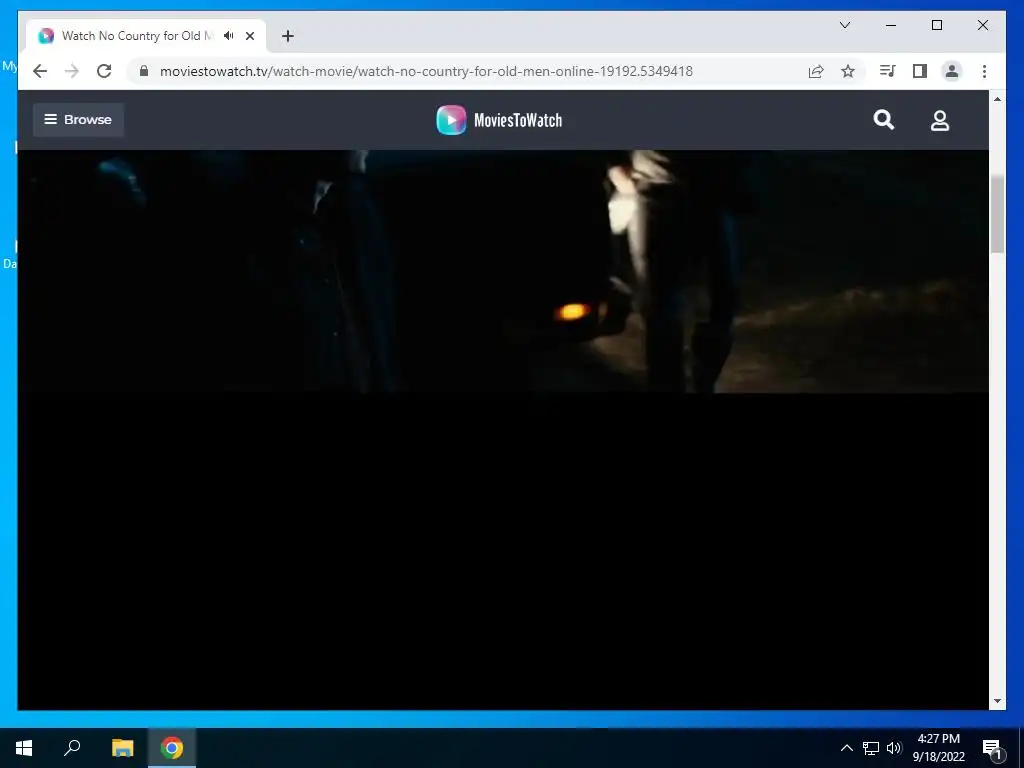Click the address bar URL
Screen dimensions: 1024x768
(426, 71)
